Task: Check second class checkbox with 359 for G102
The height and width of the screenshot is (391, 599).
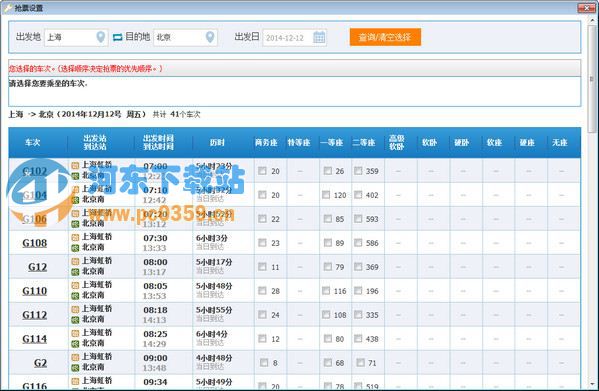Action: coord(358,171)
